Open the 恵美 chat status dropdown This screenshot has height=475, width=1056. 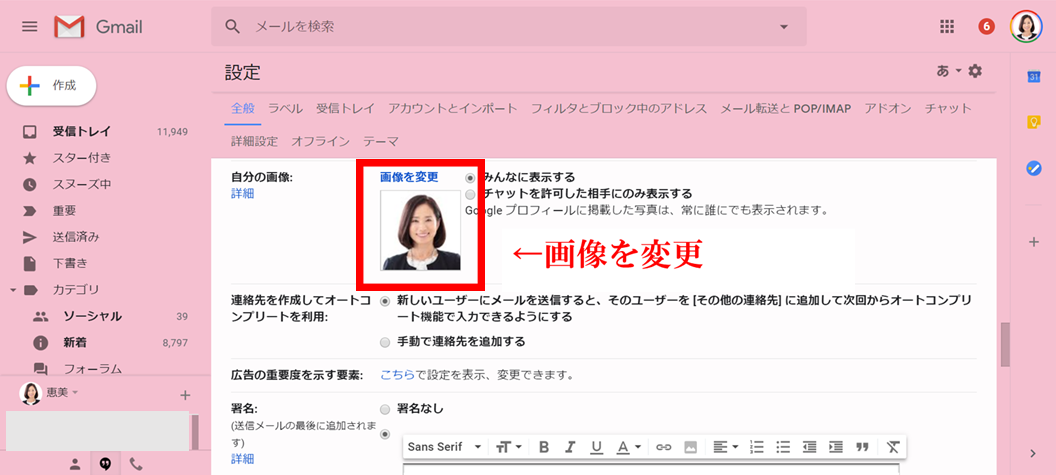pyautogui.click(x=62, y=393)
